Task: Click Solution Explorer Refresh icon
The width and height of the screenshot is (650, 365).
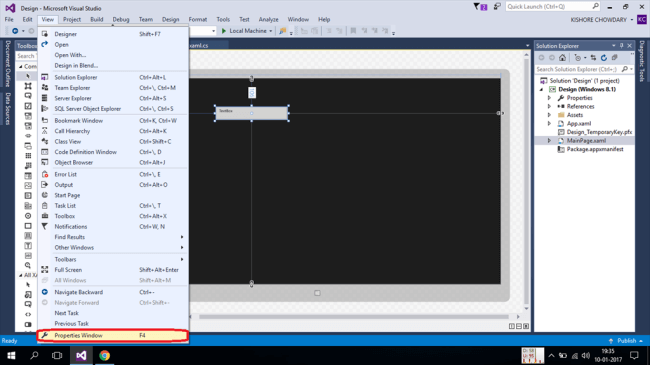Action: pyautogui.click(x=604, y=58)
